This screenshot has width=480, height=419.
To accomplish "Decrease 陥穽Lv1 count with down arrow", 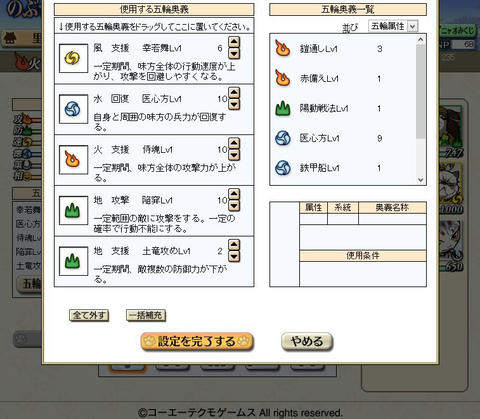I will point(234,206).
